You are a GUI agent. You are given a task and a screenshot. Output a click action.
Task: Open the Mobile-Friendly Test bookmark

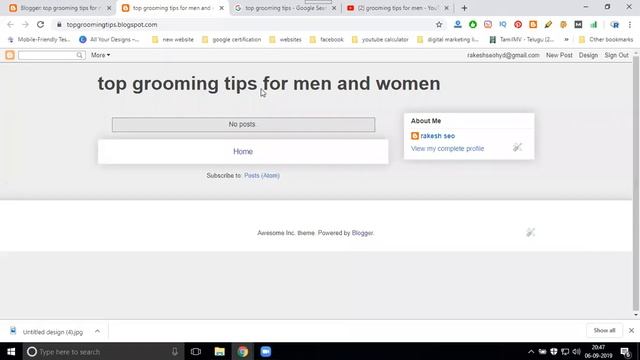click(x=39, y=40)
